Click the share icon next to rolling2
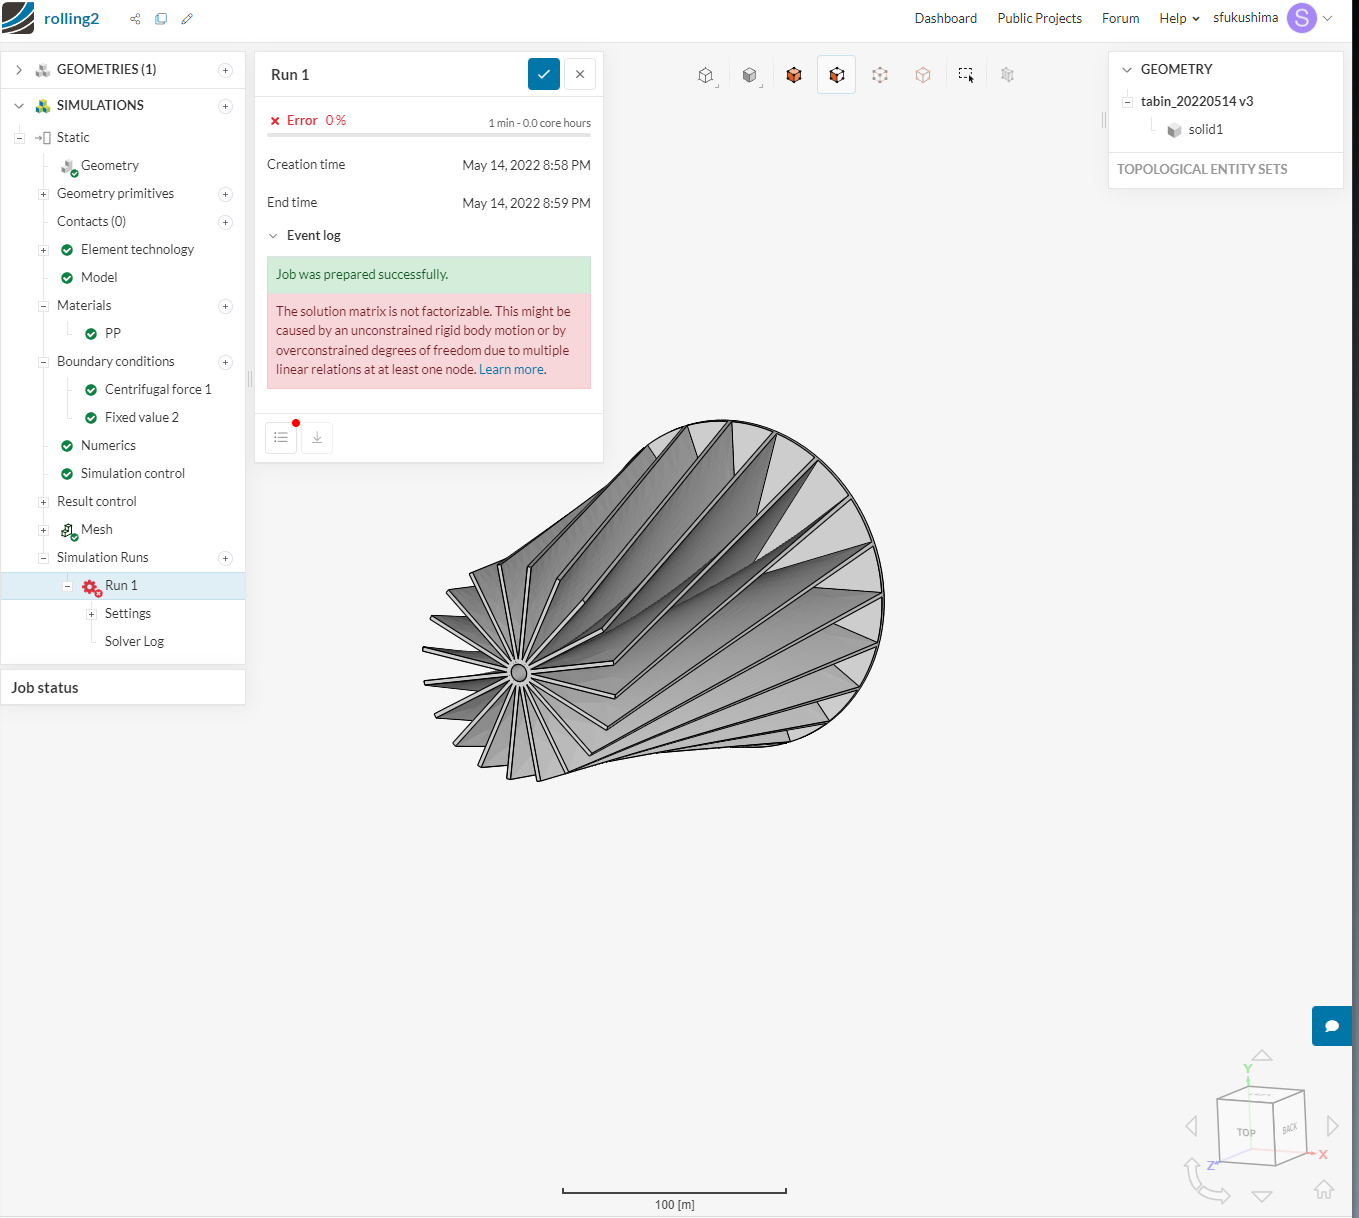 (x=135, y=19)
